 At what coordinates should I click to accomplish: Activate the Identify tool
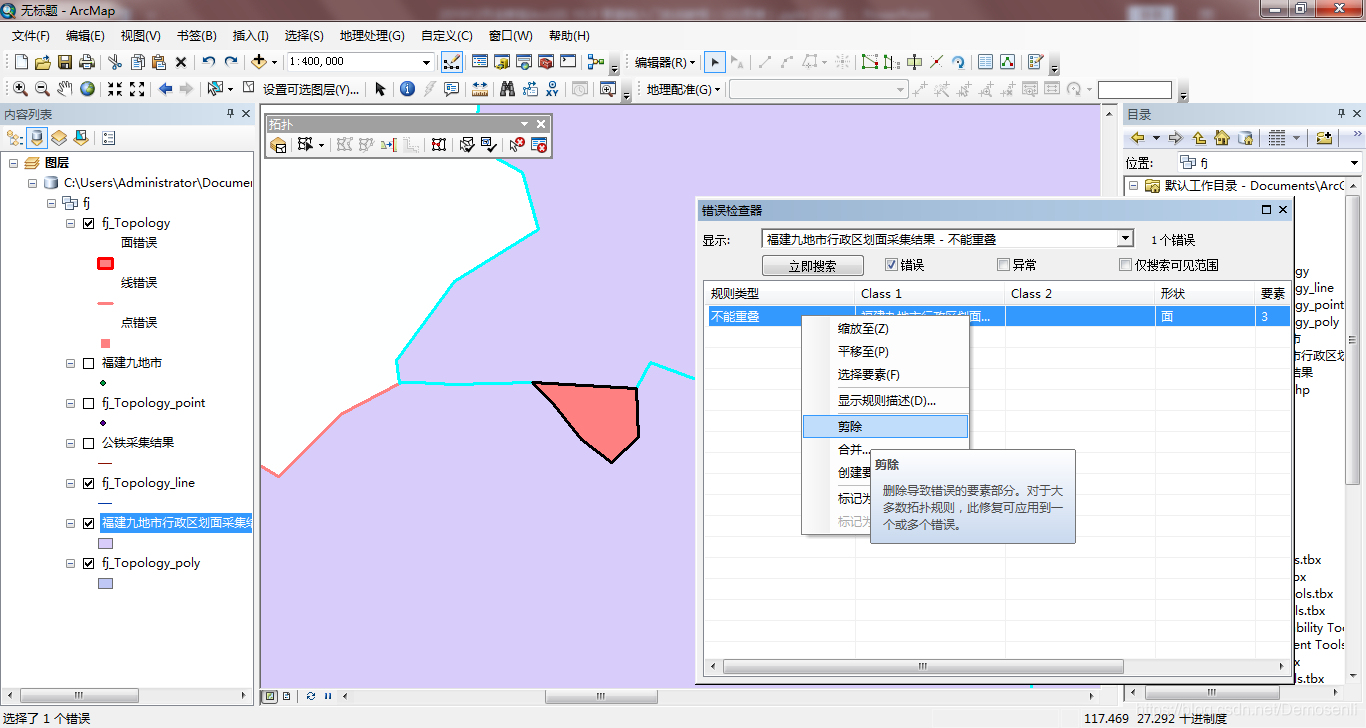pyautogui.click(x=407, y=89)
